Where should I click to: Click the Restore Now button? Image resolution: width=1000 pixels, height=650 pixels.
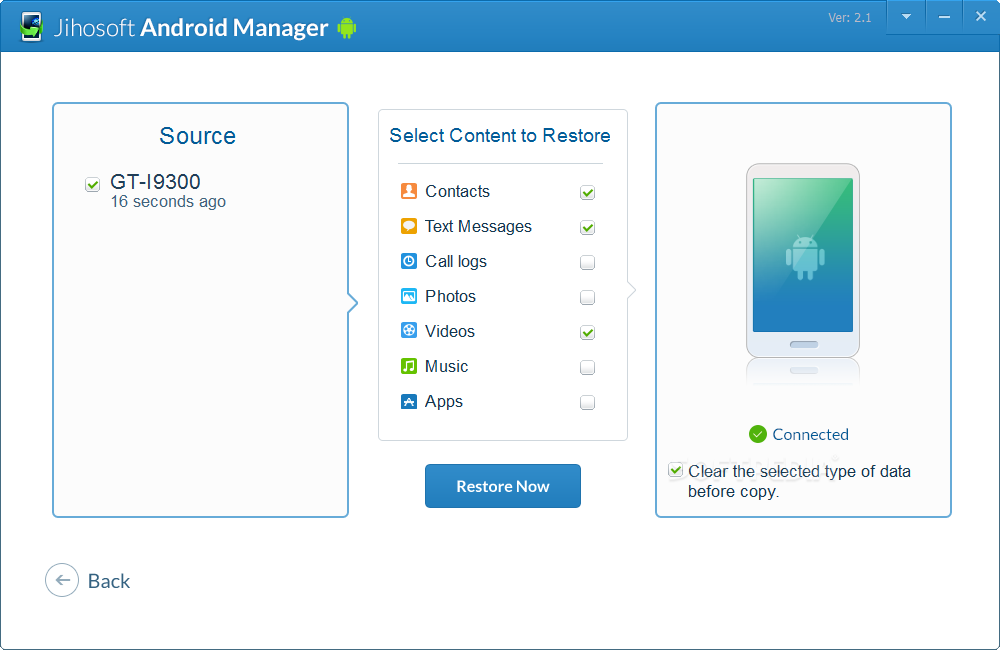coord(503,486)
